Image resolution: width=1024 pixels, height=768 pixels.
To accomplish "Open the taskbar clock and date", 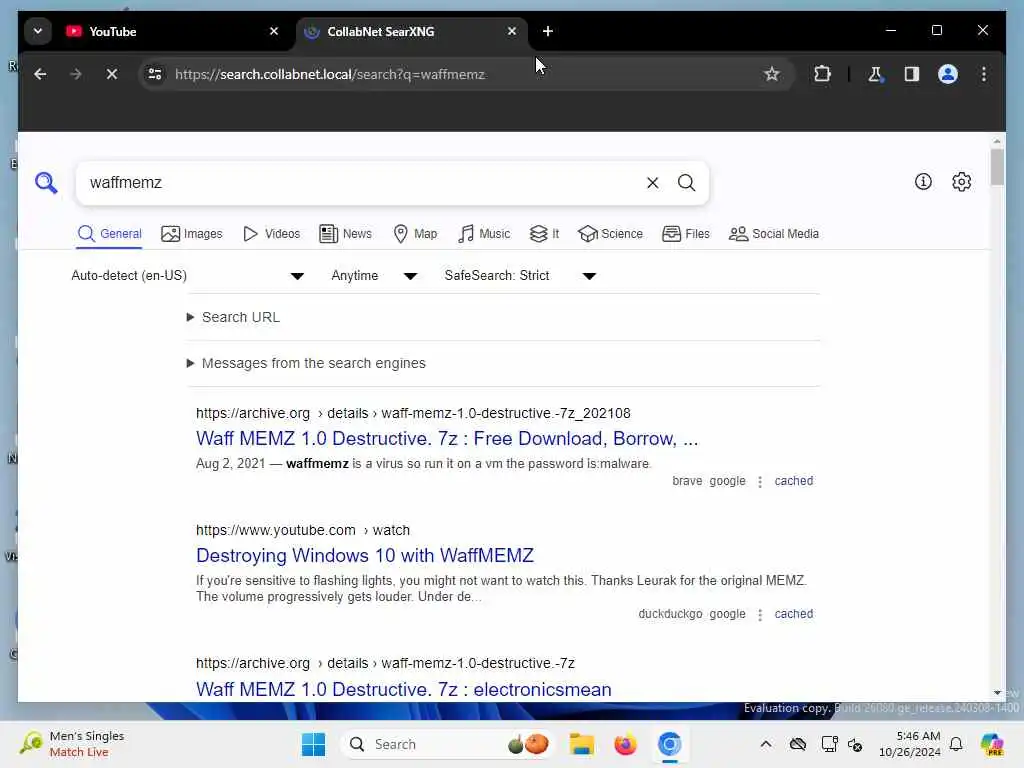I will [909, 744].
